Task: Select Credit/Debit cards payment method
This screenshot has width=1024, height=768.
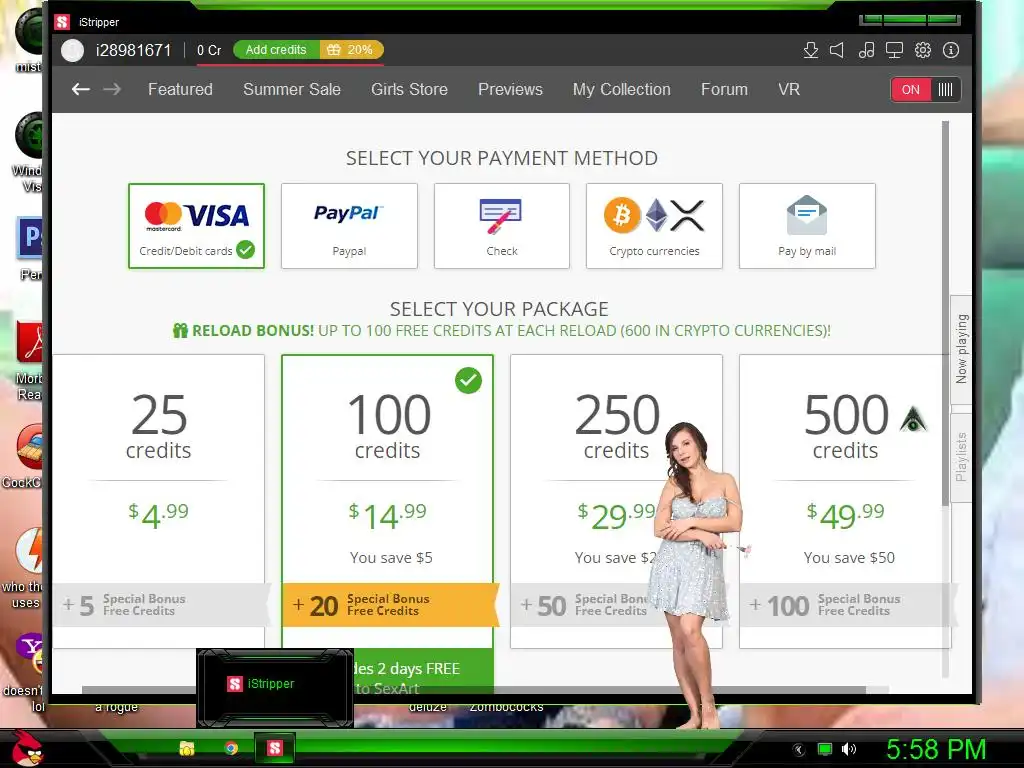Action: pyautogui.click(x=197, y=226)
